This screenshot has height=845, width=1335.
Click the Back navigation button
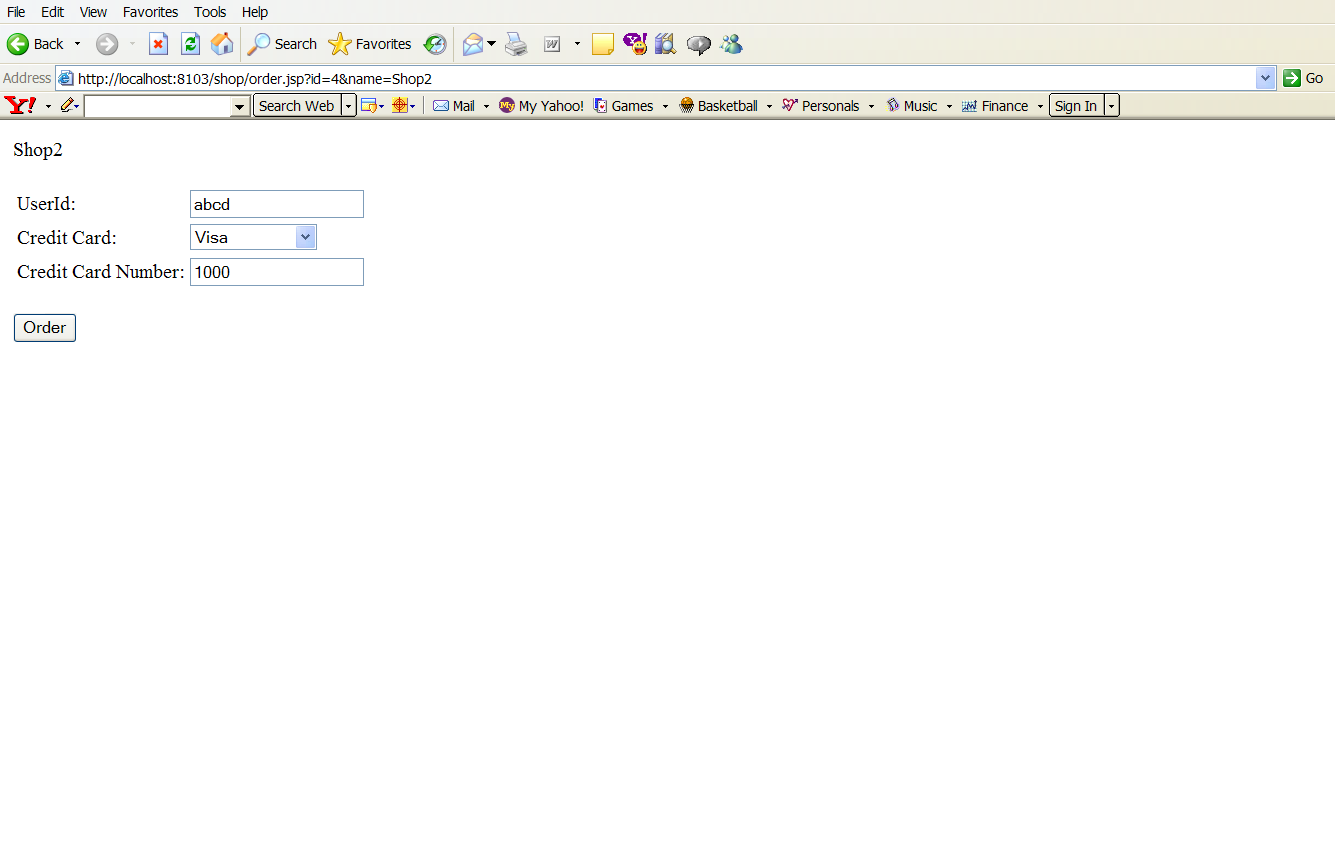36,44
